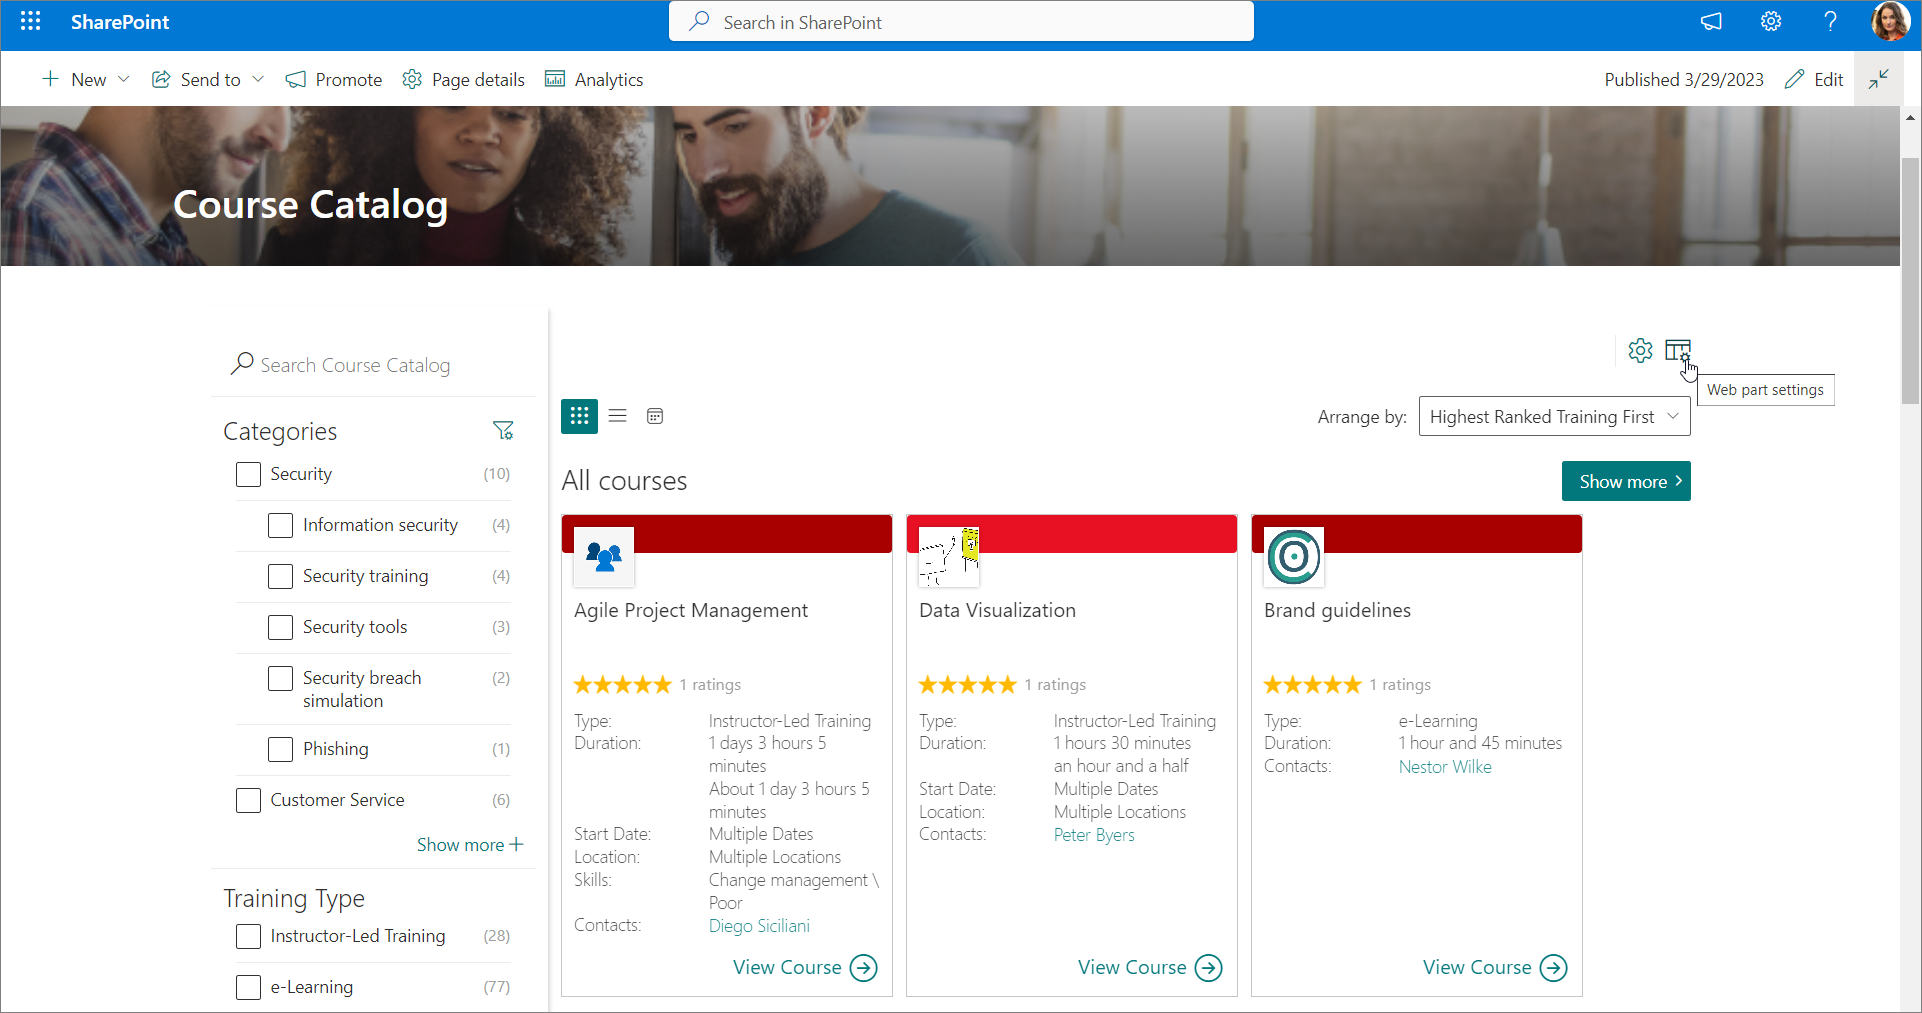
Task: Open the Diego Siciliani contact link
Action: [x=759, y=926]
